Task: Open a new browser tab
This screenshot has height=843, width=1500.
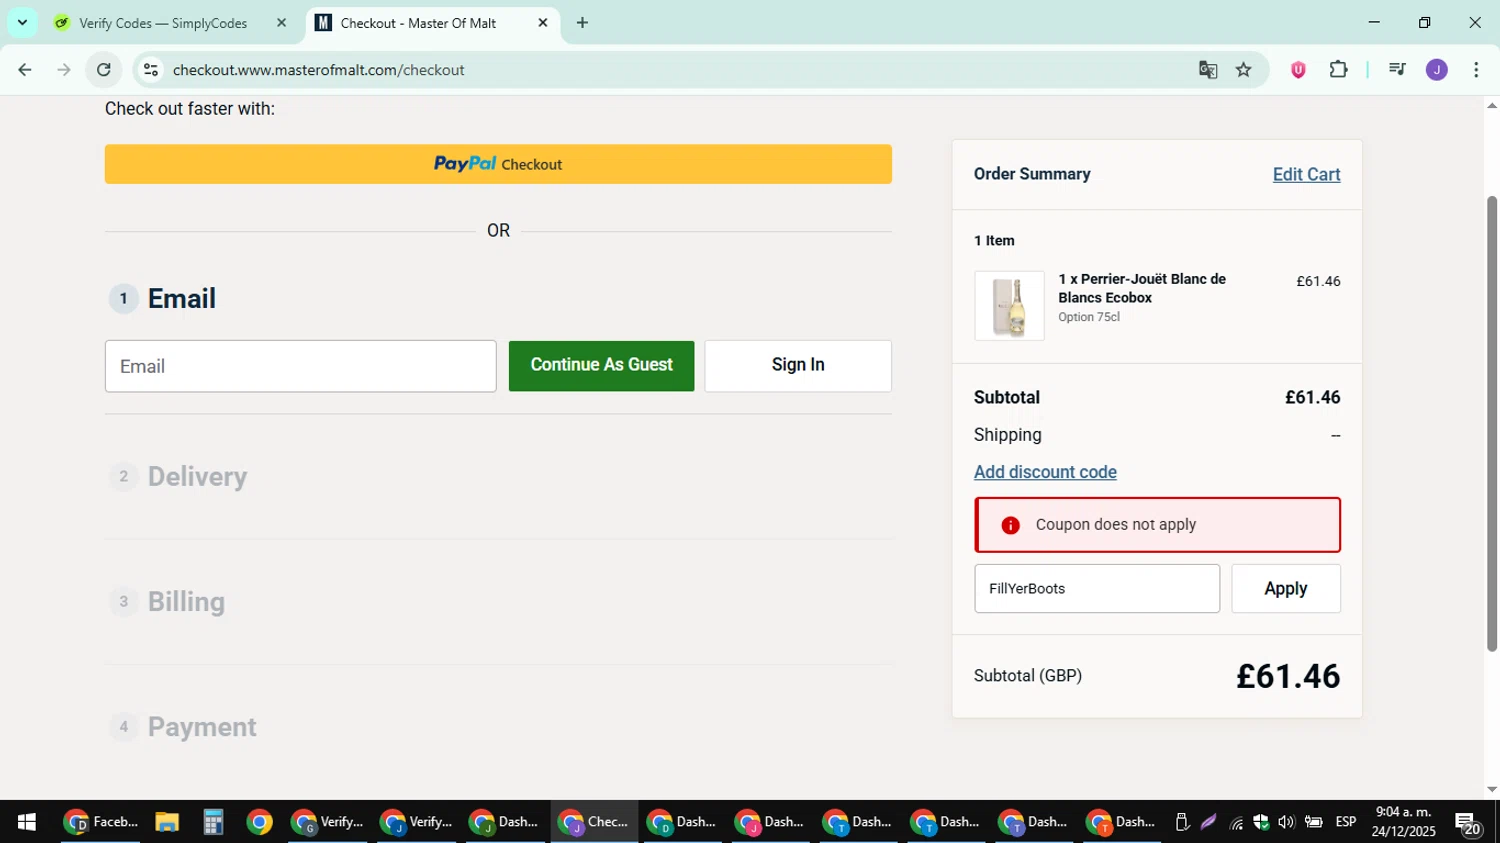Action: [582, 22]
